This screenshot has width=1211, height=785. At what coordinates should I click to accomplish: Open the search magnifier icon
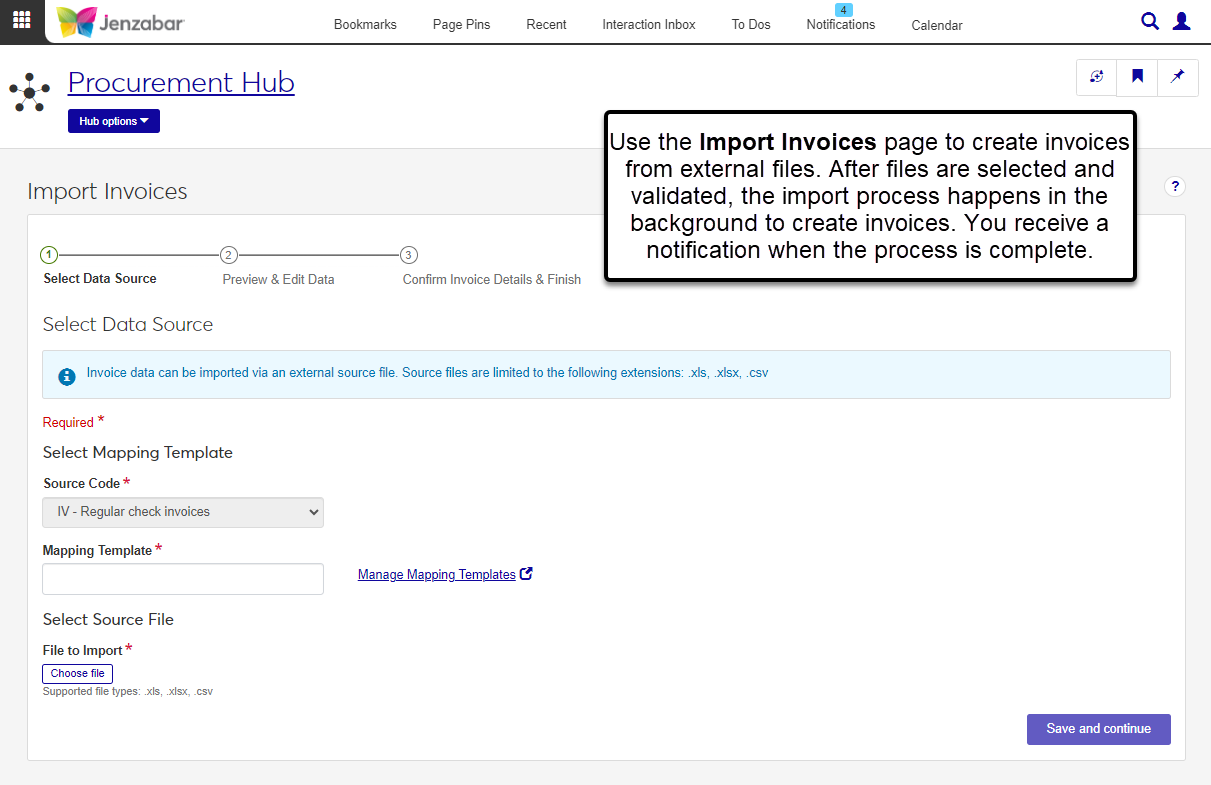pyautogui.click(x=1150, y=21)
